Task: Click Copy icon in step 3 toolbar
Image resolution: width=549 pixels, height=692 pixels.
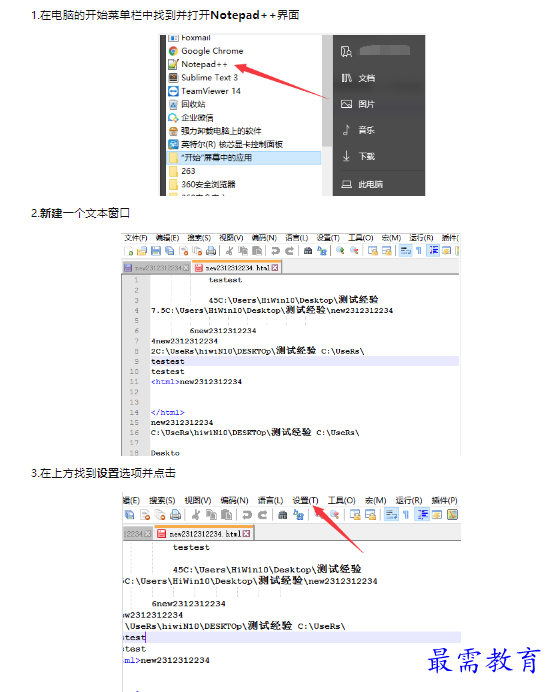Action: [211, 515]
